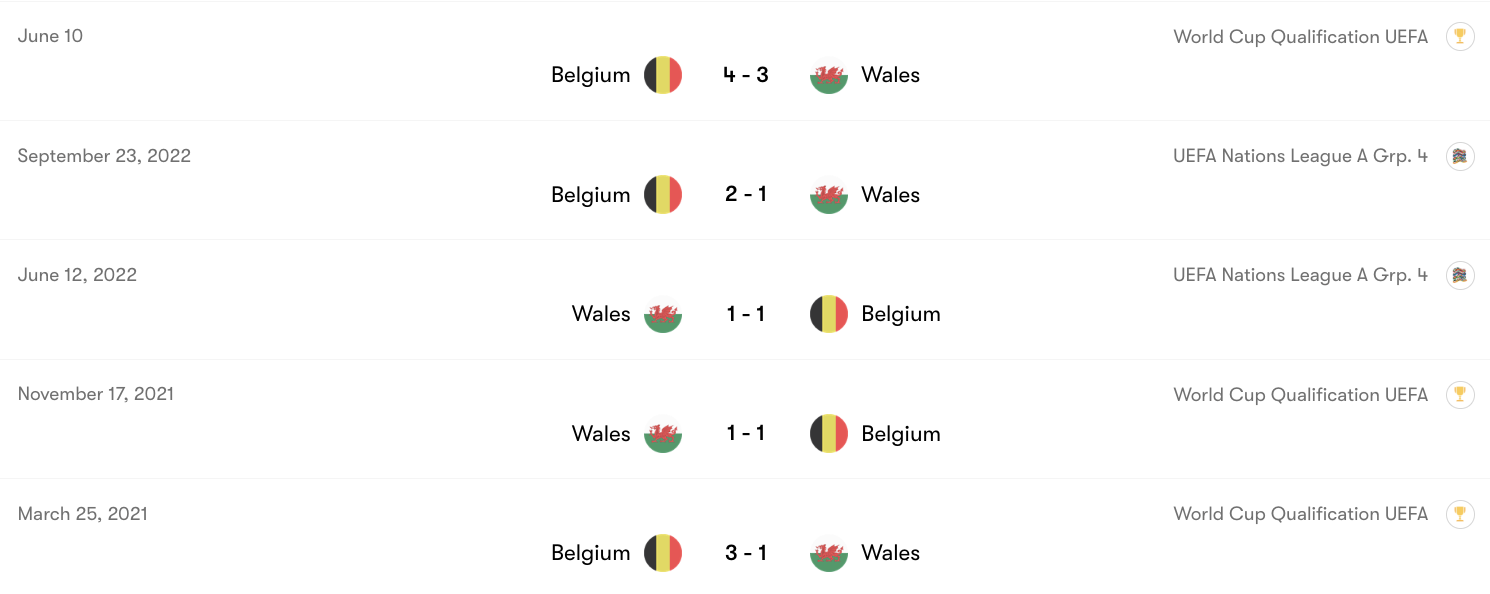Click the Wales team name in the November 17, 2021 match
This screenshot has width=1490, height=594.
[601, 434]
